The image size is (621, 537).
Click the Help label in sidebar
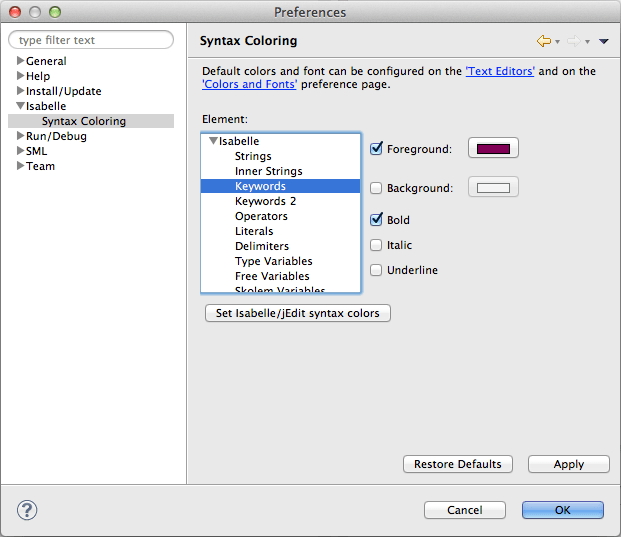pyautogui.click(x=38, y=76)
